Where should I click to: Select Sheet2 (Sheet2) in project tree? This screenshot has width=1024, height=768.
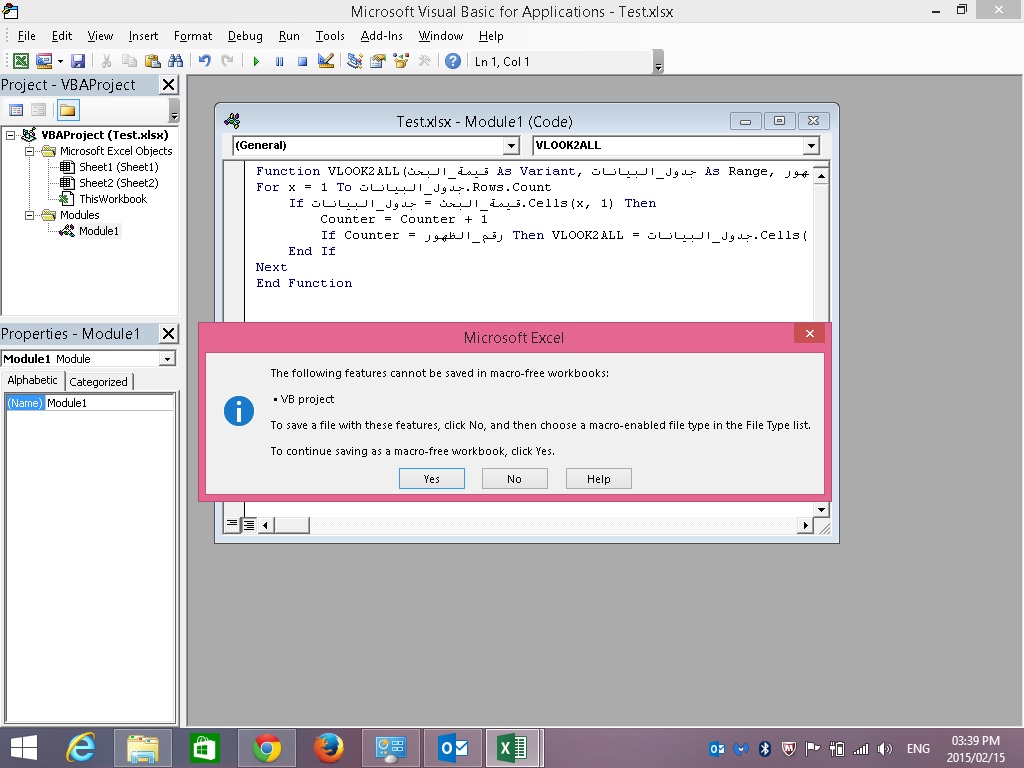click(x=118, y=183)
